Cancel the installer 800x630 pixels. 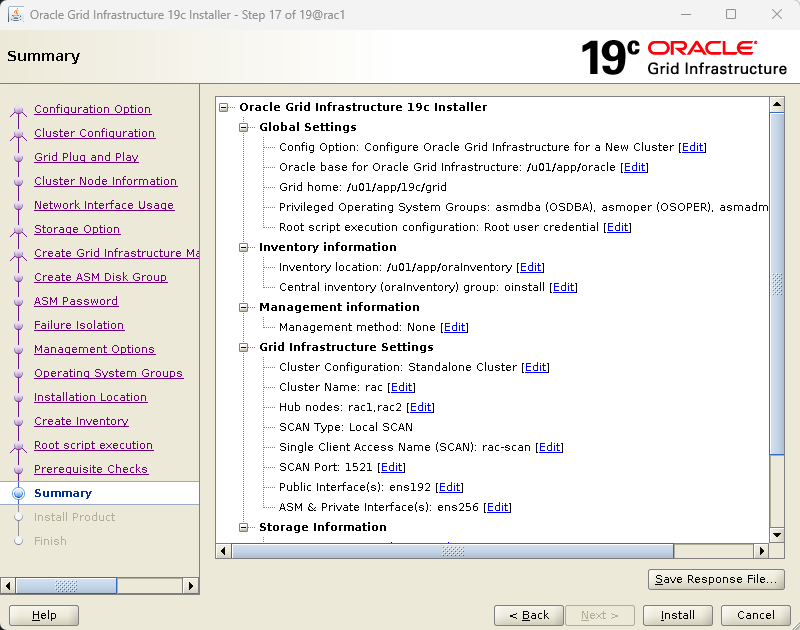tap(756, 615)
